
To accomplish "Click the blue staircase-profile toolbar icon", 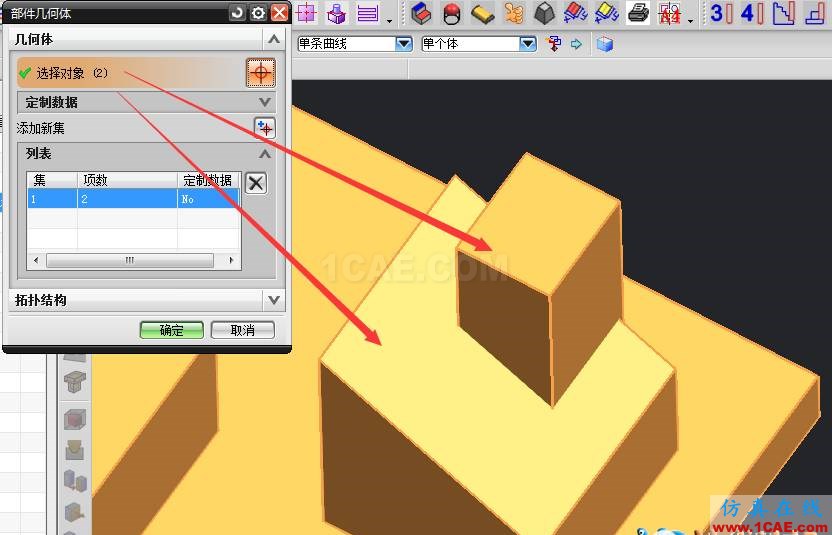I will coord(784,13).
